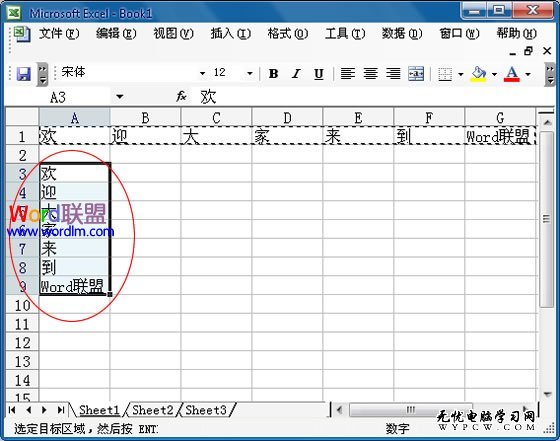Click the Save floppy disk icon

tap(24, 74)
